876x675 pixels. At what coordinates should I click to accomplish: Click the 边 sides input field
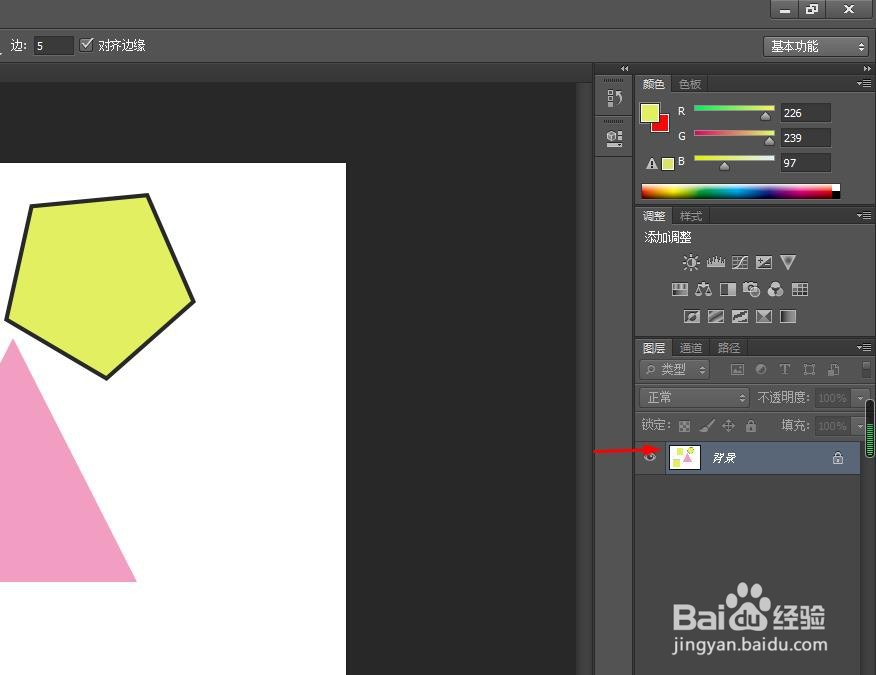53,46
